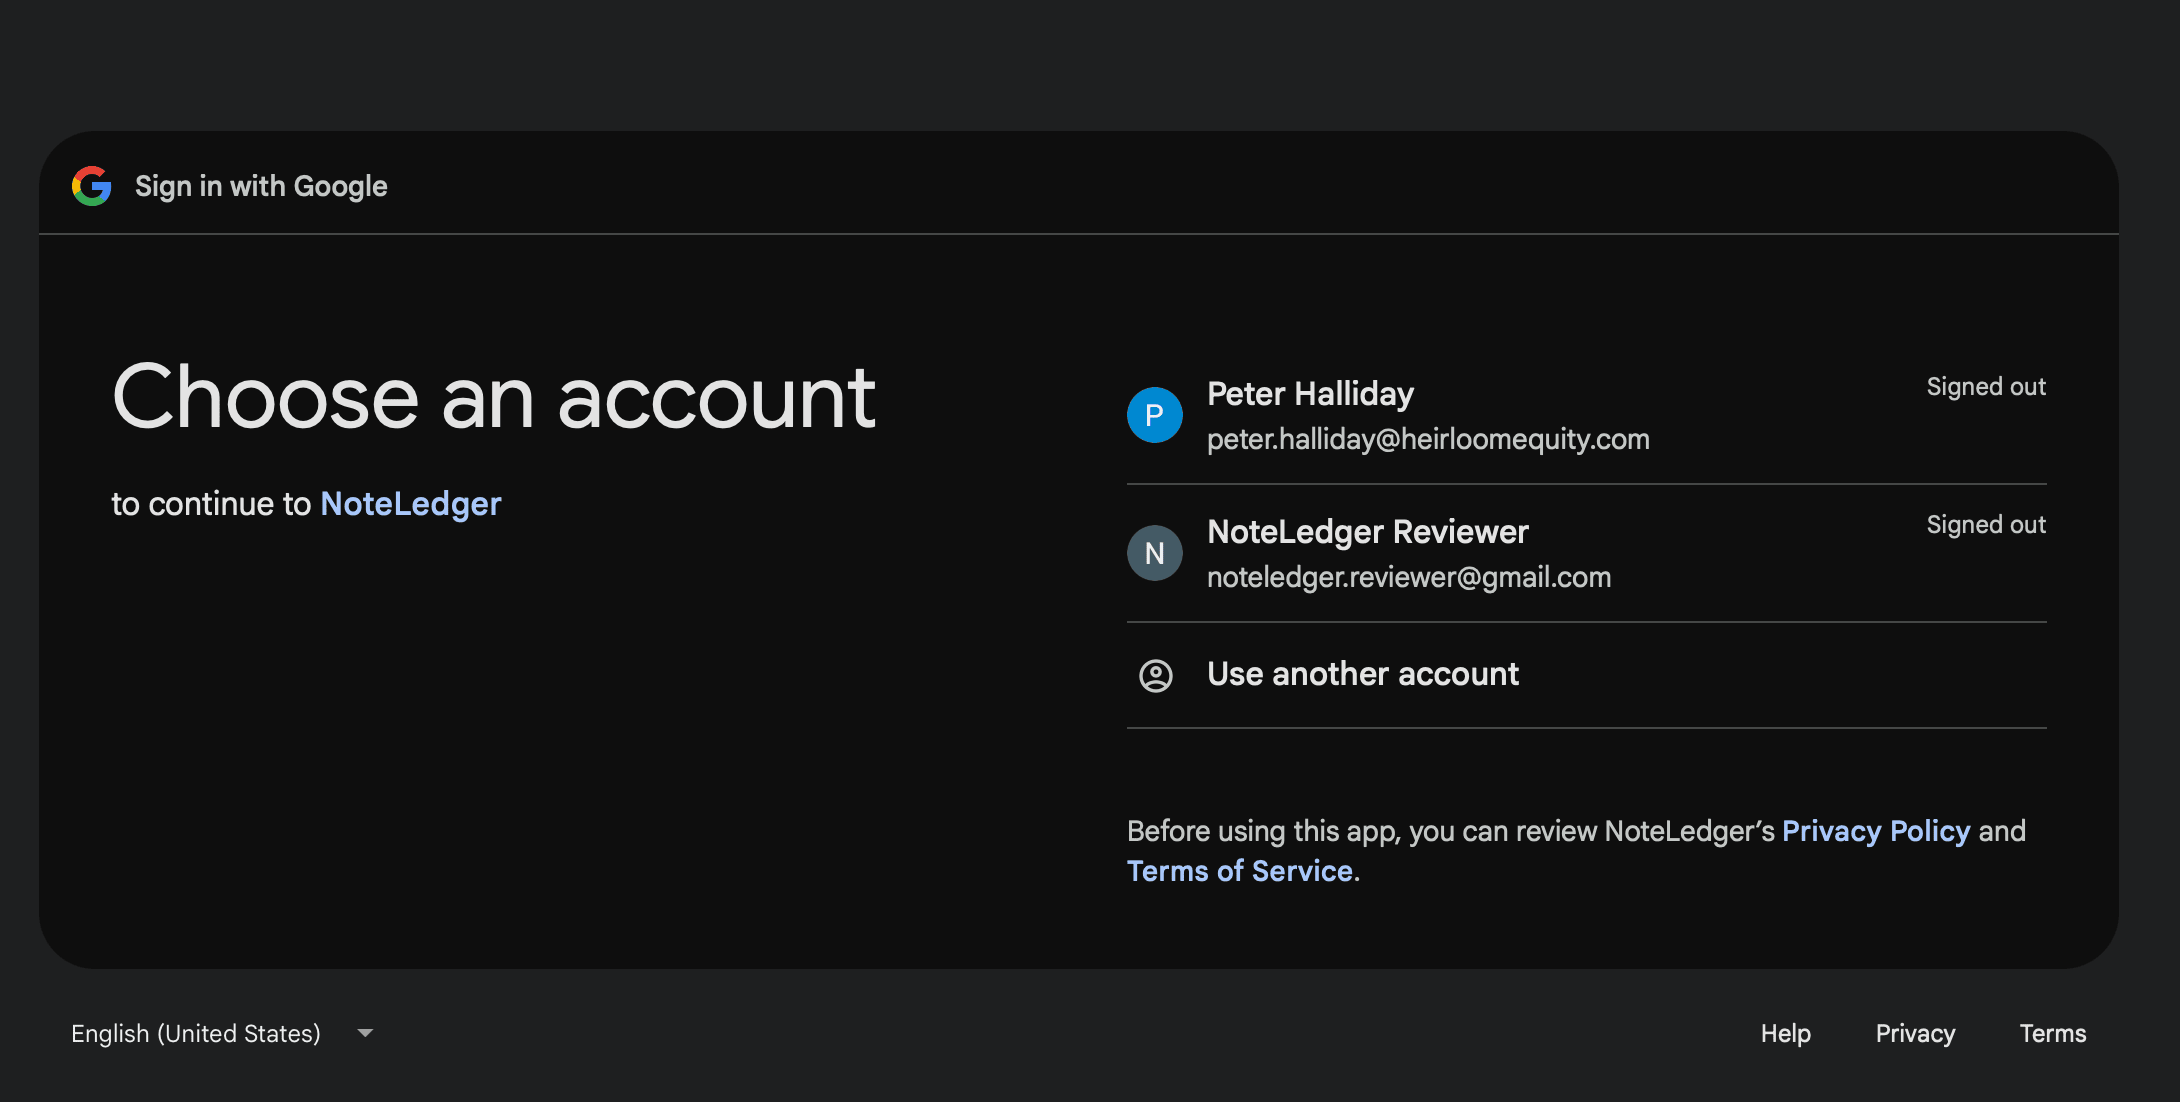Click Peter Halliday's blue P avatar

coord(1155,415)
